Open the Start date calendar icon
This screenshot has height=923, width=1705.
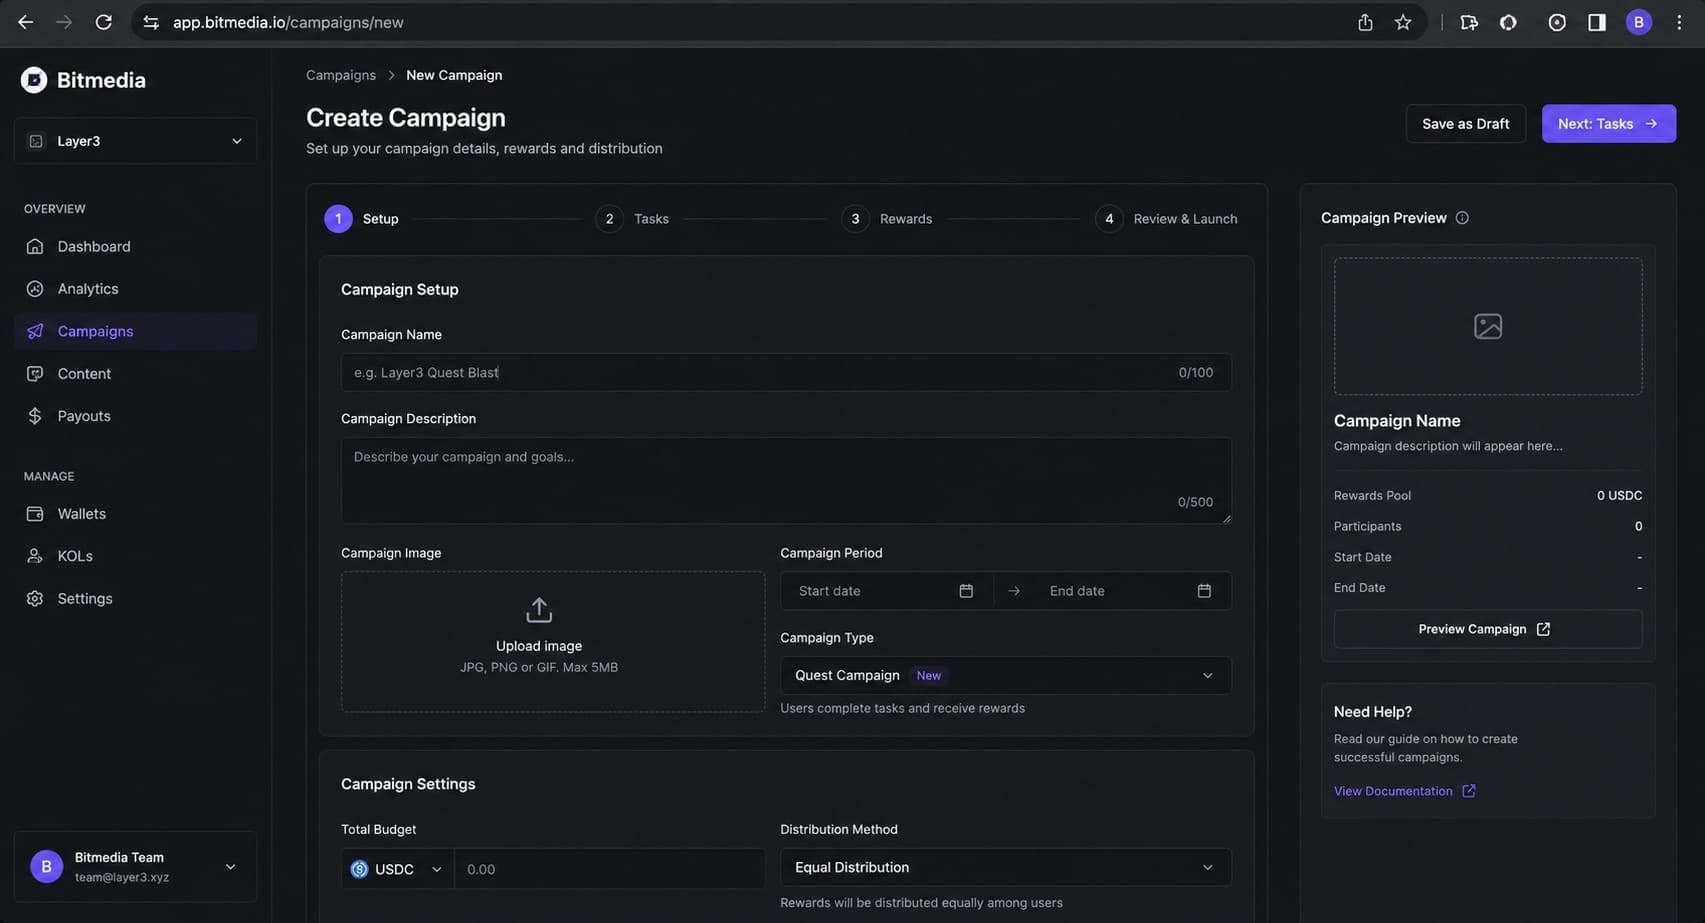[x=966, y=591]
